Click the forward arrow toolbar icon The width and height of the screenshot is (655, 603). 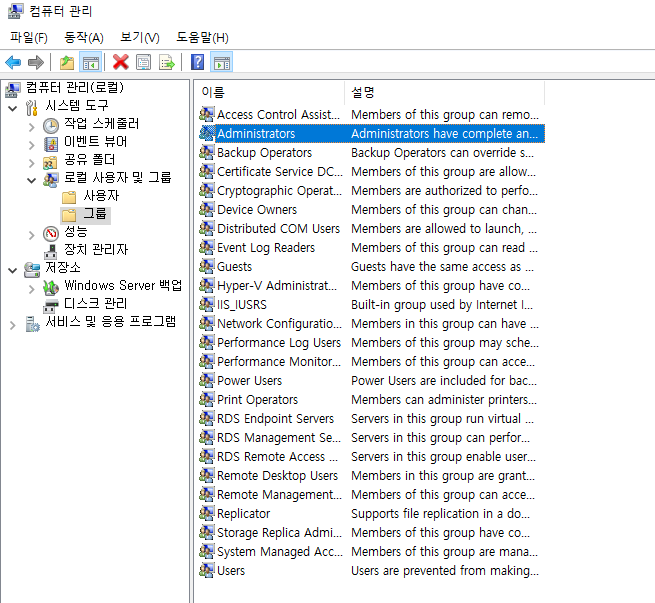coord(36,63)
